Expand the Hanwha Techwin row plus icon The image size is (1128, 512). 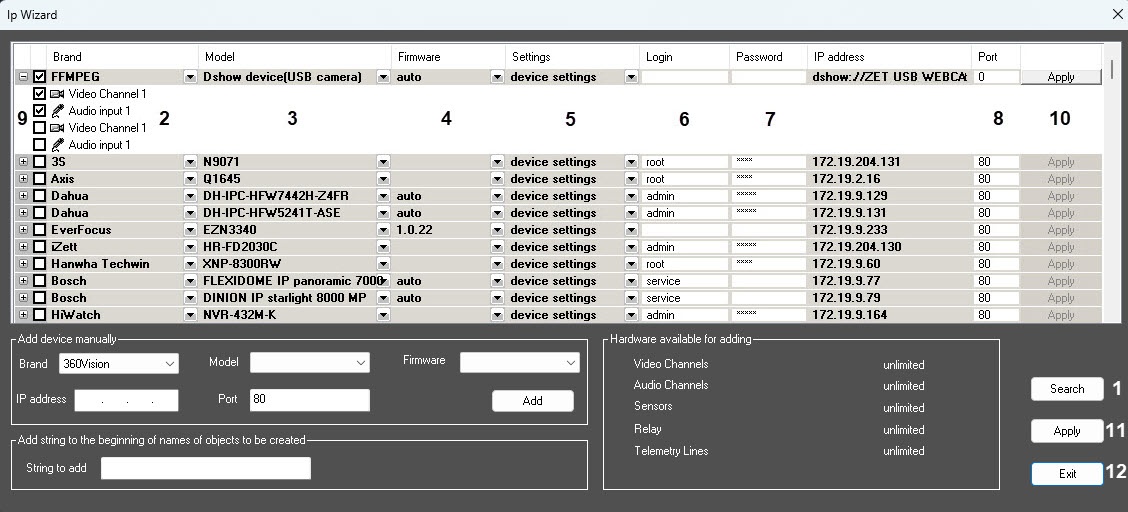[x=23, y=264]
